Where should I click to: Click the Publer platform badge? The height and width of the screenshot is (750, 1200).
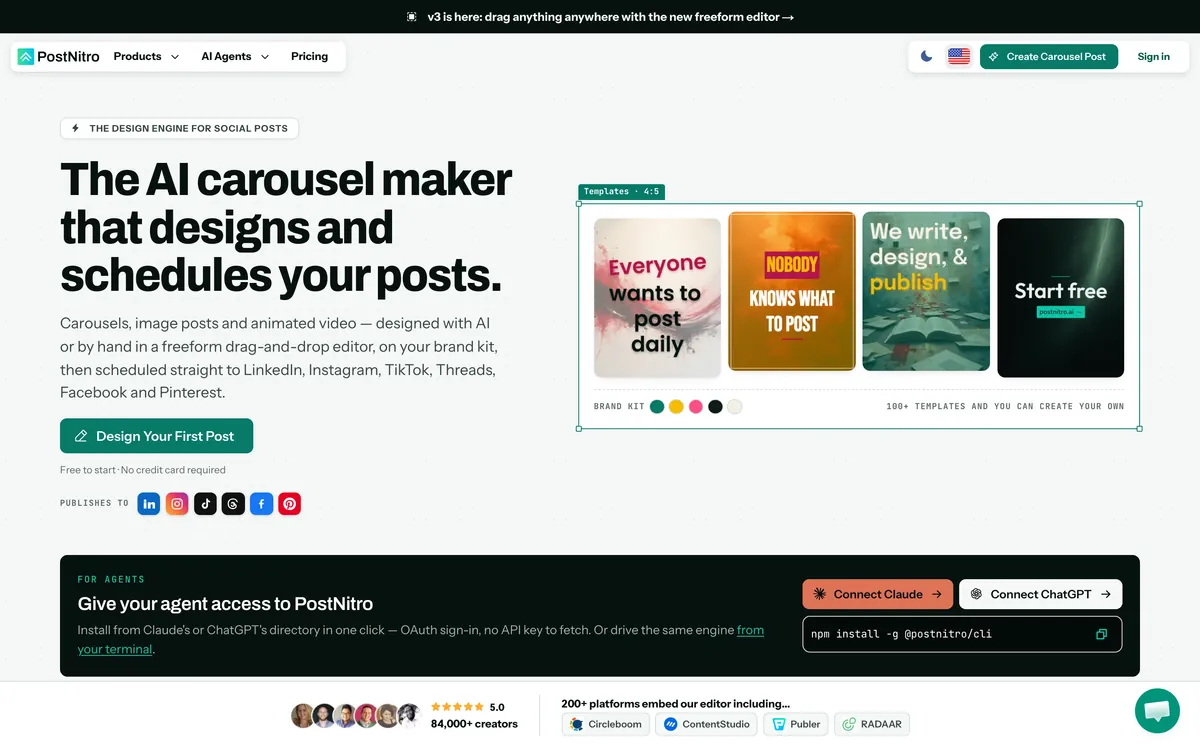coord(795,724)
